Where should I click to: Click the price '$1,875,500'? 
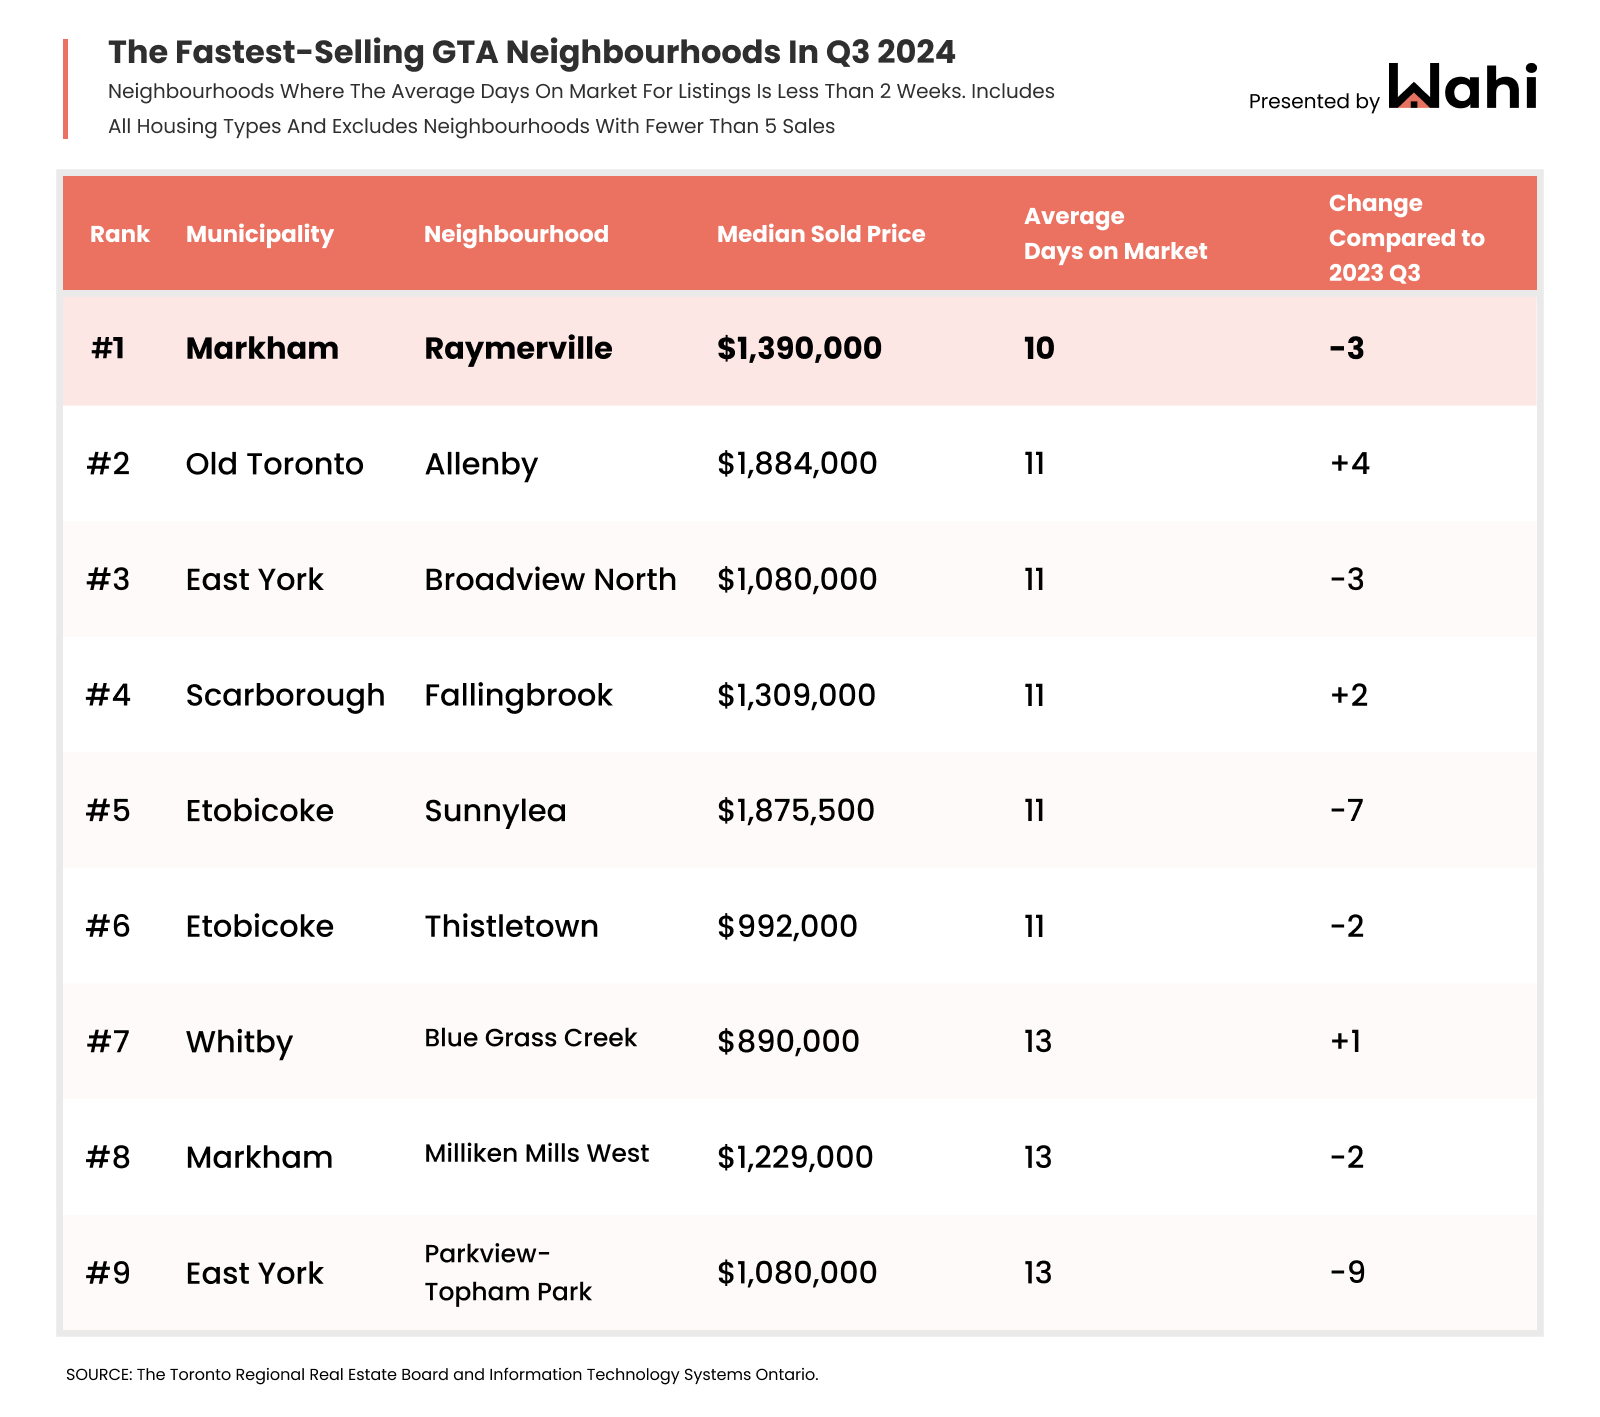point(796,810)
